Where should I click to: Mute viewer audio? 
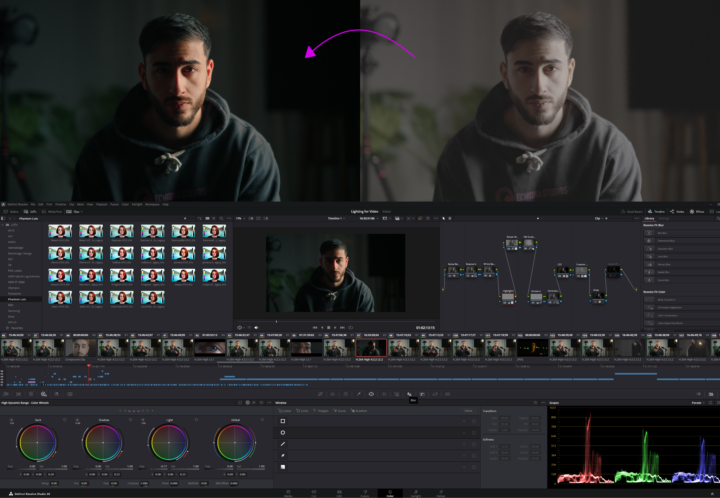coord(256,327)
